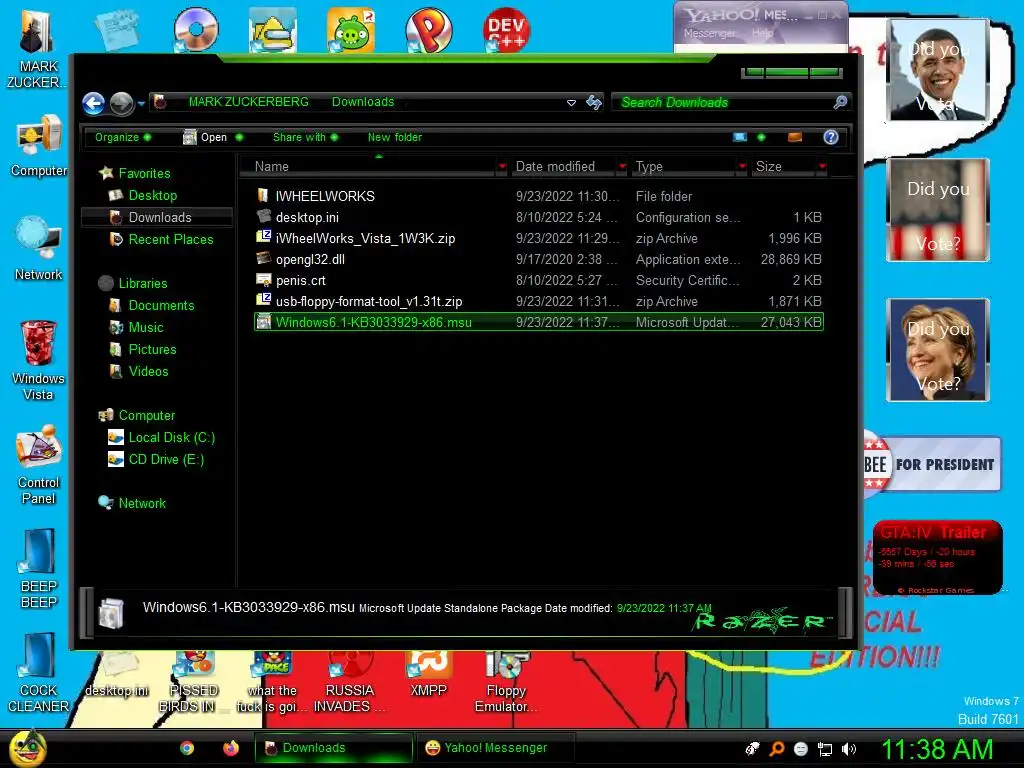Show the taskbar clock 11:38 AM
1024x768 pixels.
point(936,749)
